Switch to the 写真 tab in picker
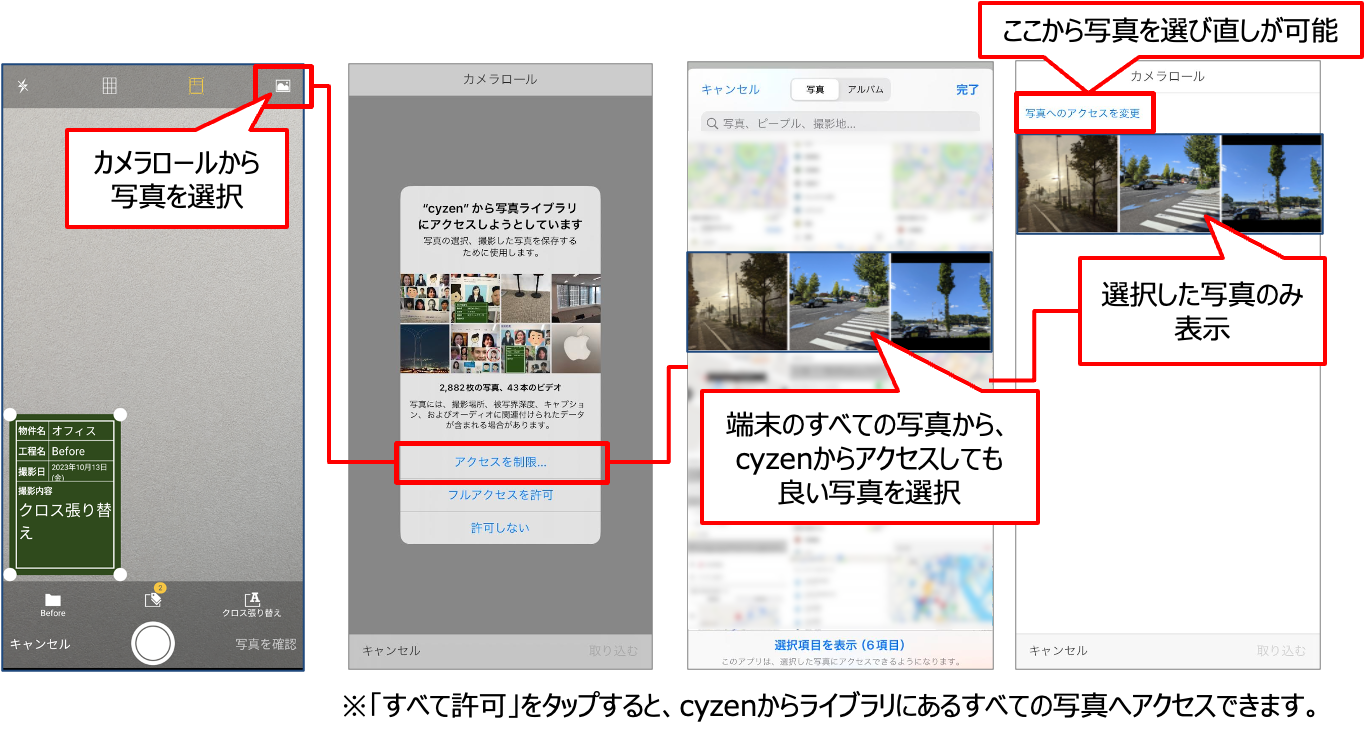This screenshot has width=1364, height=740. coord(815,89)
